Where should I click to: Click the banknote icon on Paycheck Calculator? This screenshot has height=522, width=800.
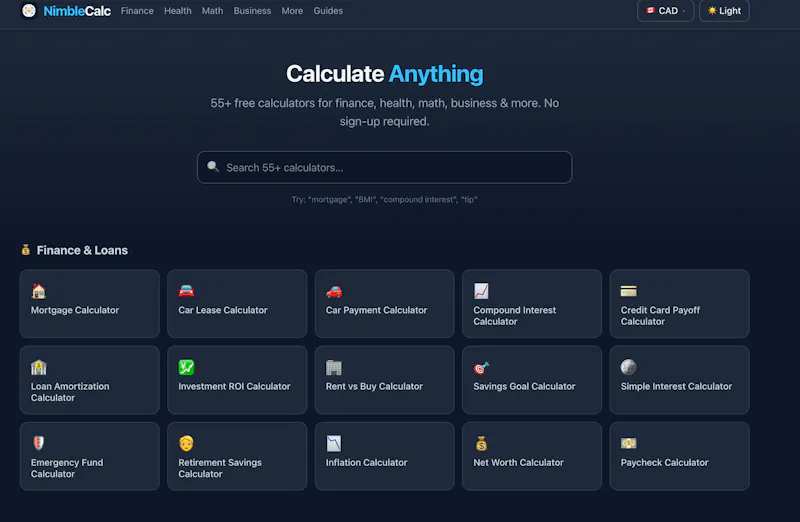click(x=629, y=443)
